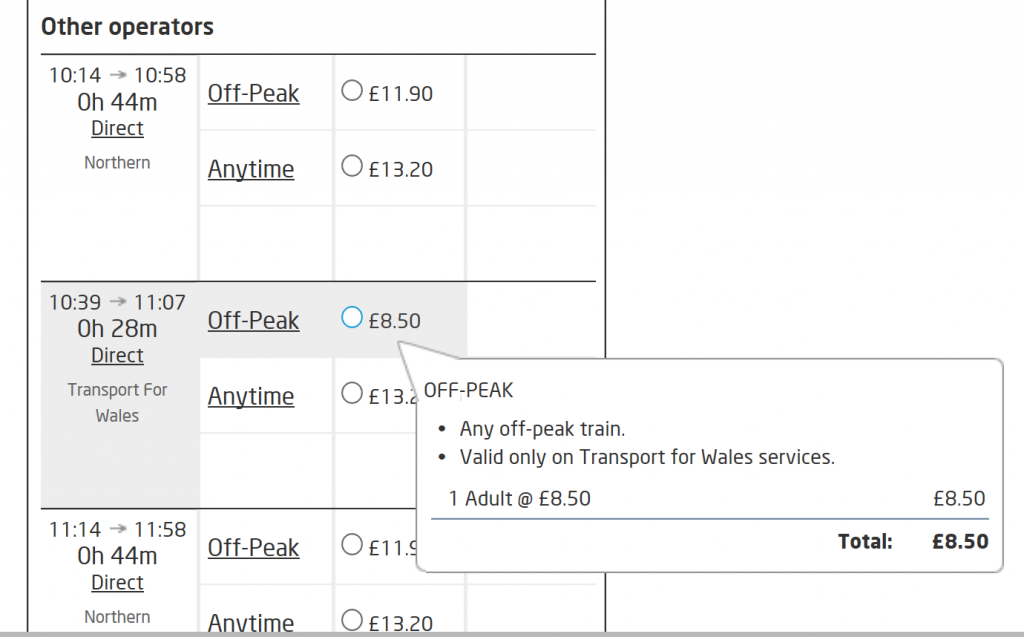Open Anytime link for 11:14 Northern train

tap(251, 623)
